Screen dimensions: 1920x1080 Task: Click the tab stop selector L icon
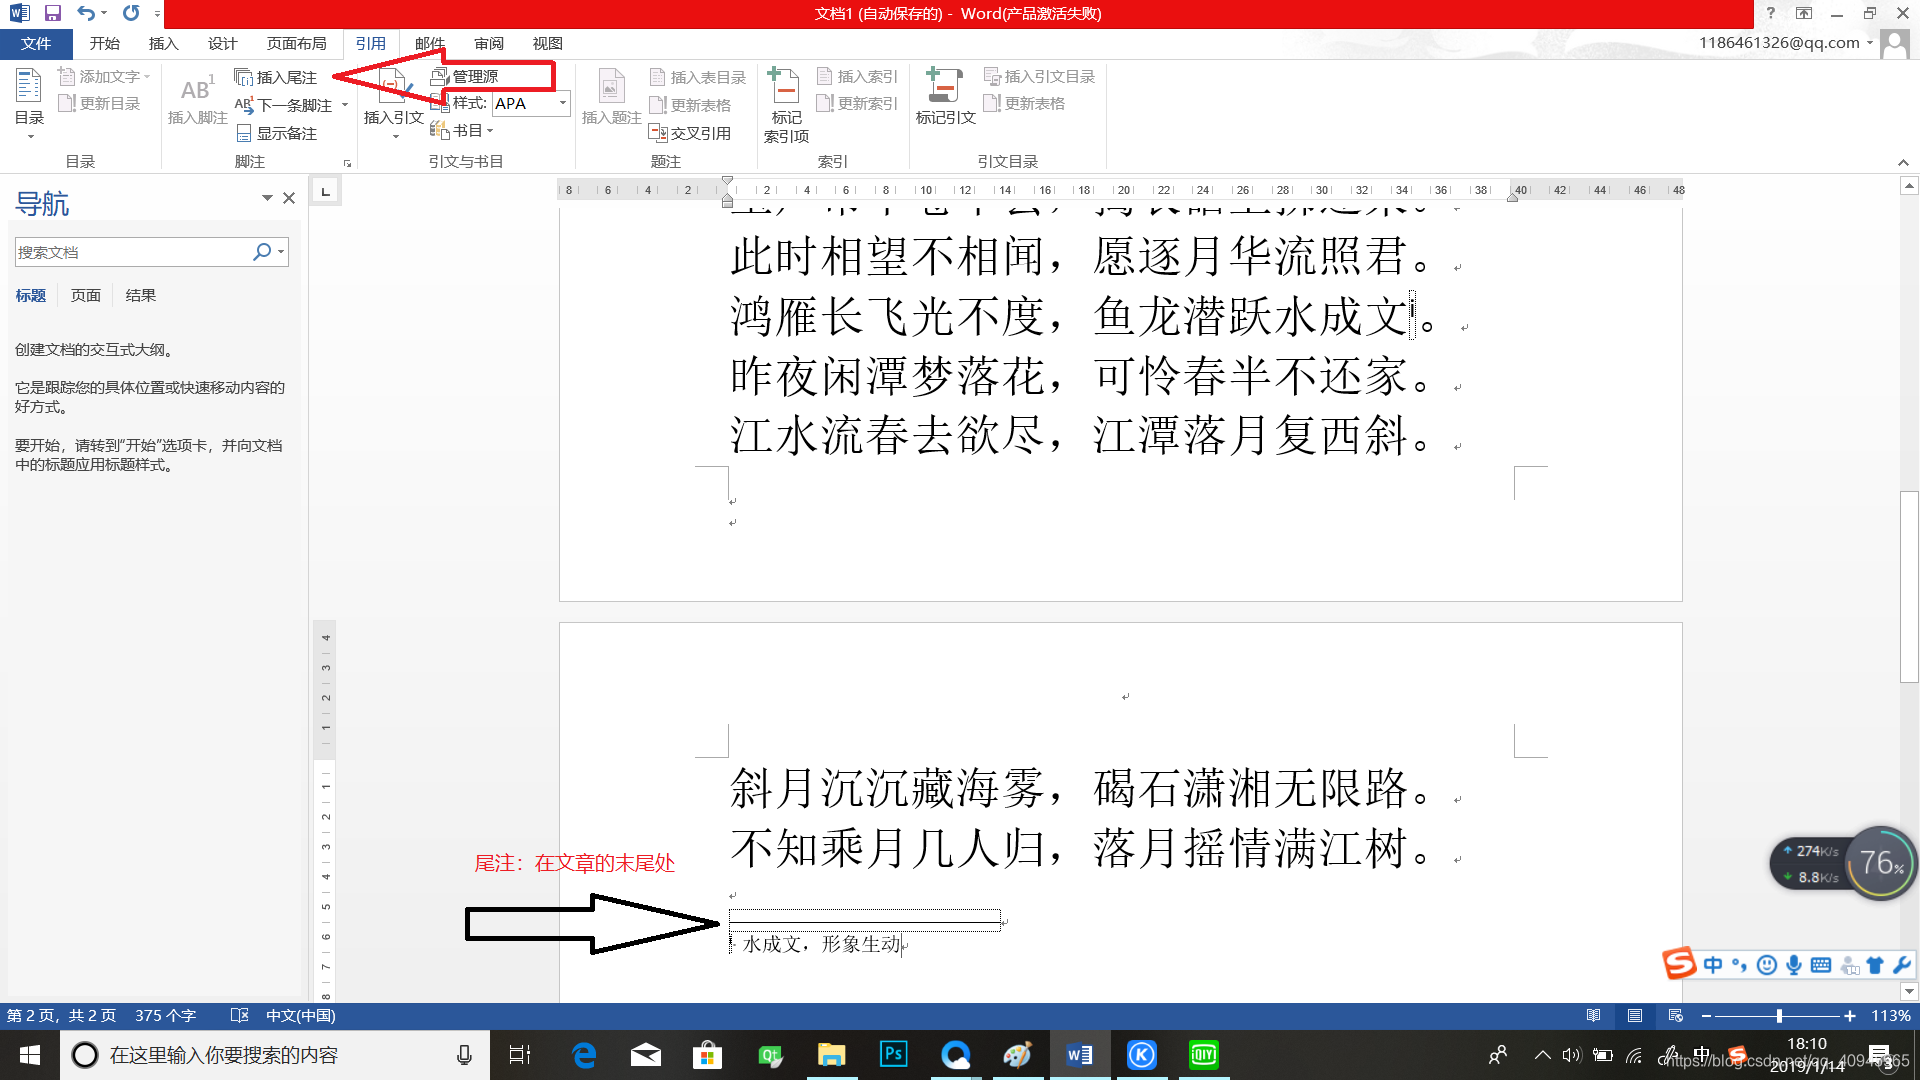(325, 191)
